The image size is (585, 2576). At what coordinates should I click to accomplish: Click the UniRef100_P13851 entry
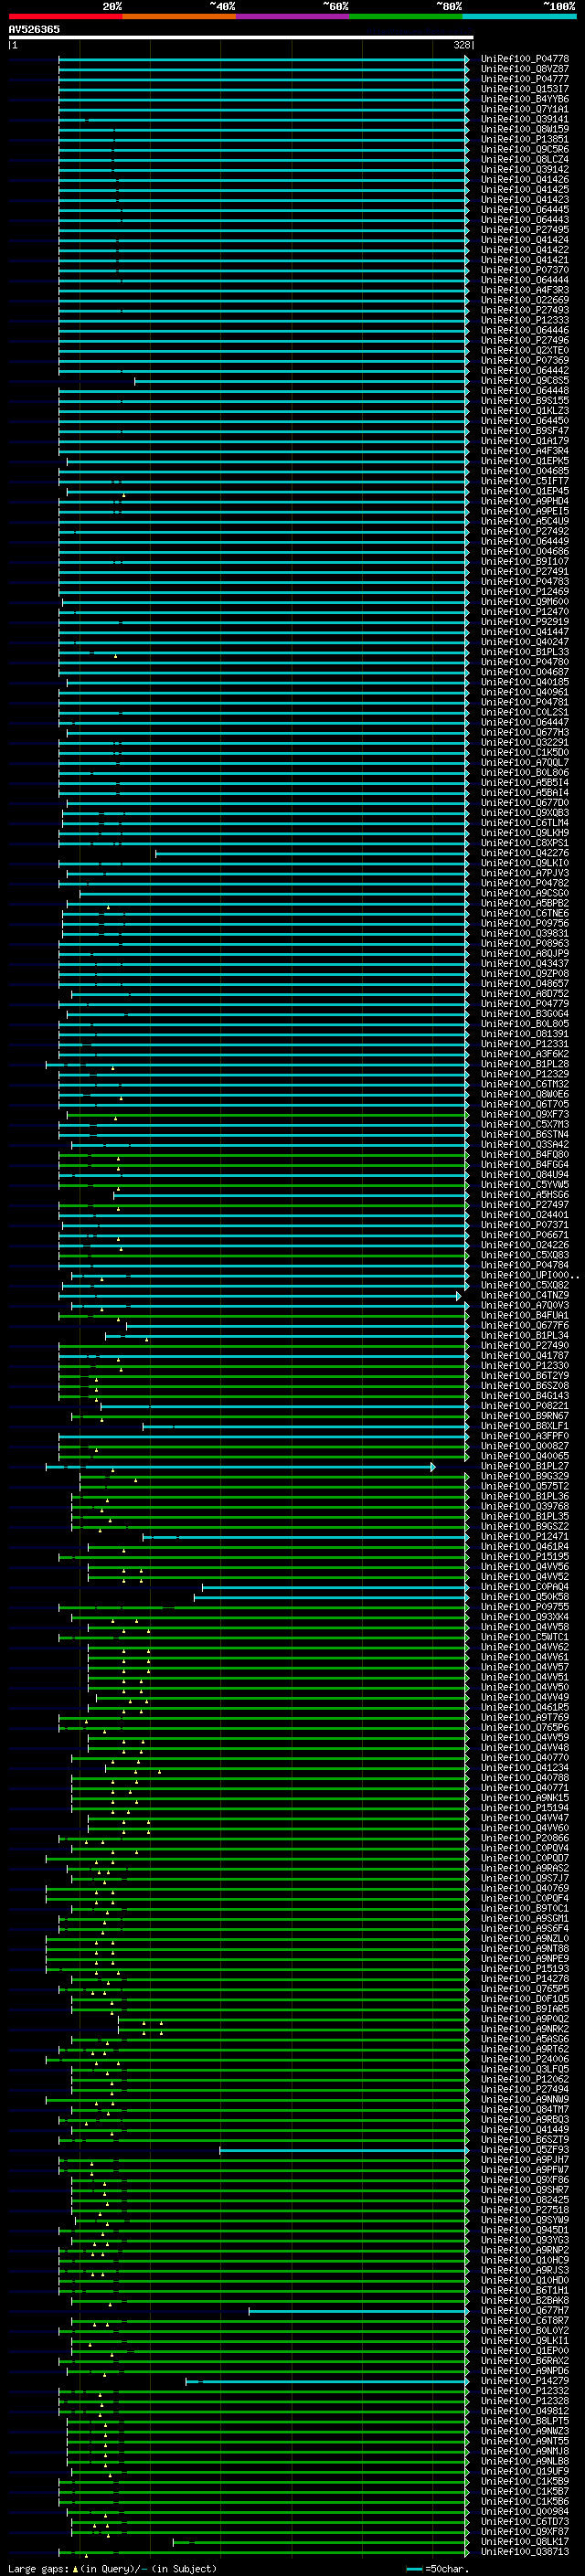pos(525,139)
